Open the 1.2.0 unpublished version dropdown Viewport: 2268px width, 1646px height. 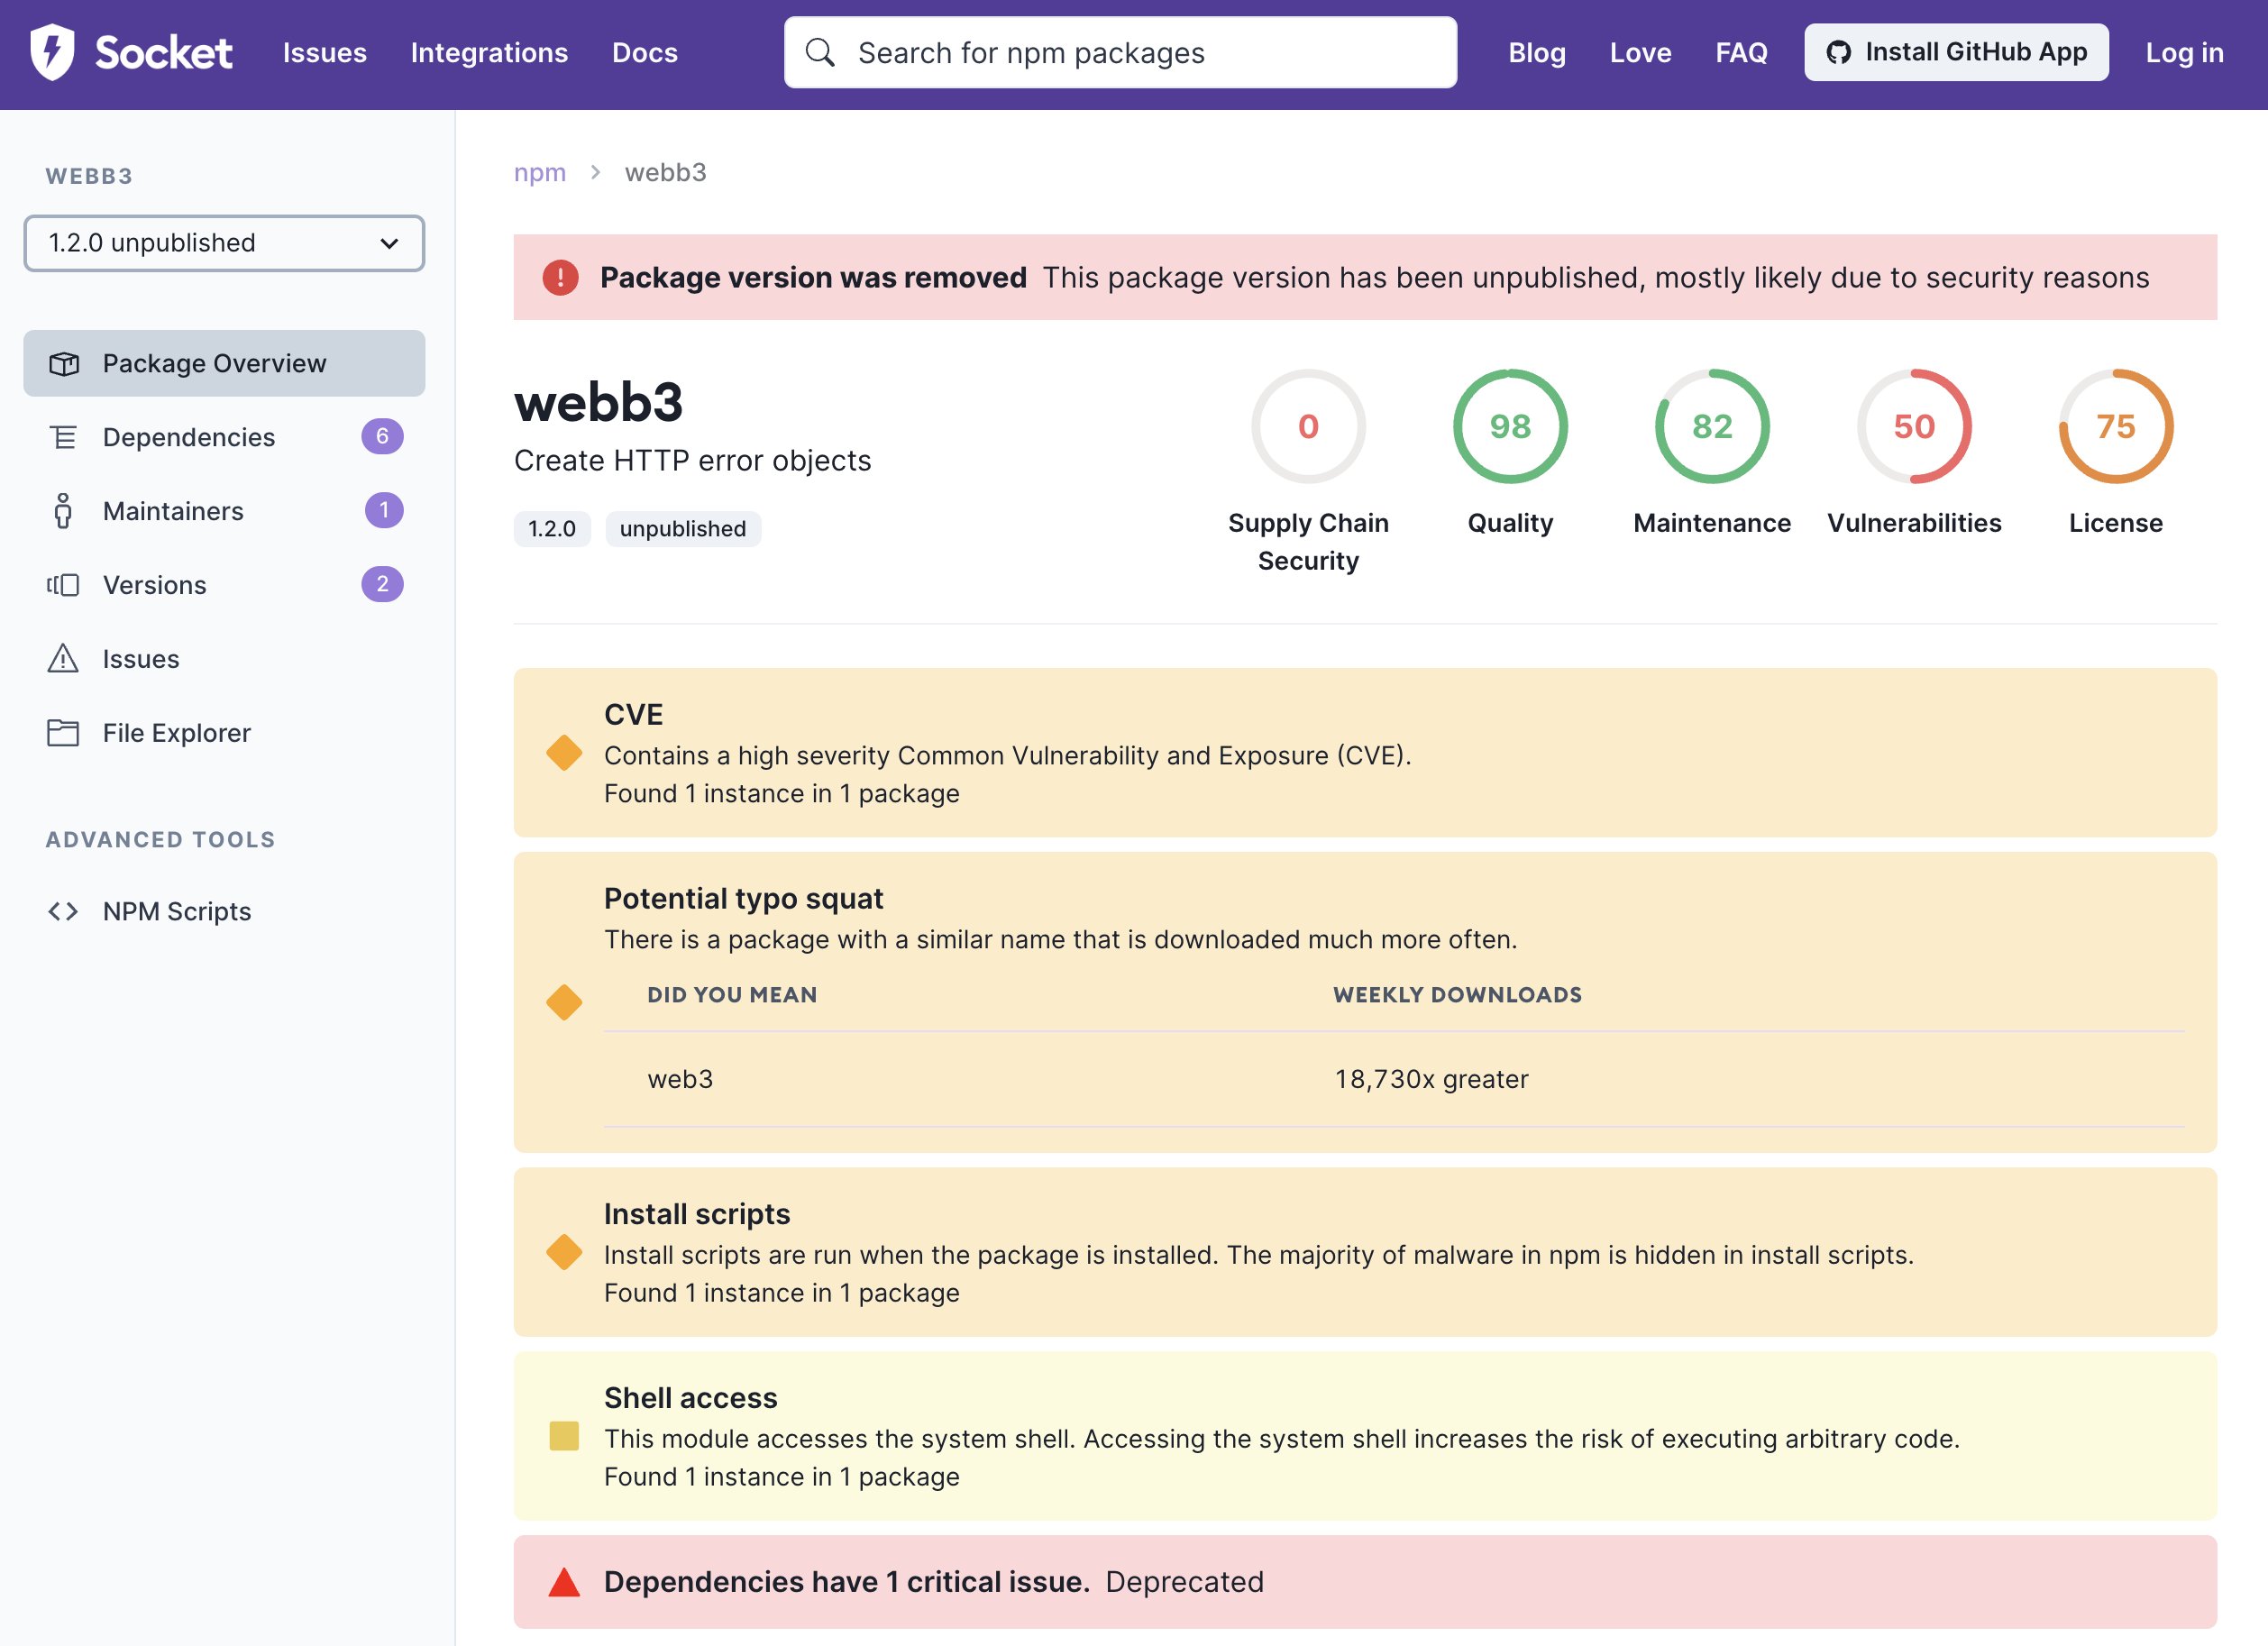(224, 243)
